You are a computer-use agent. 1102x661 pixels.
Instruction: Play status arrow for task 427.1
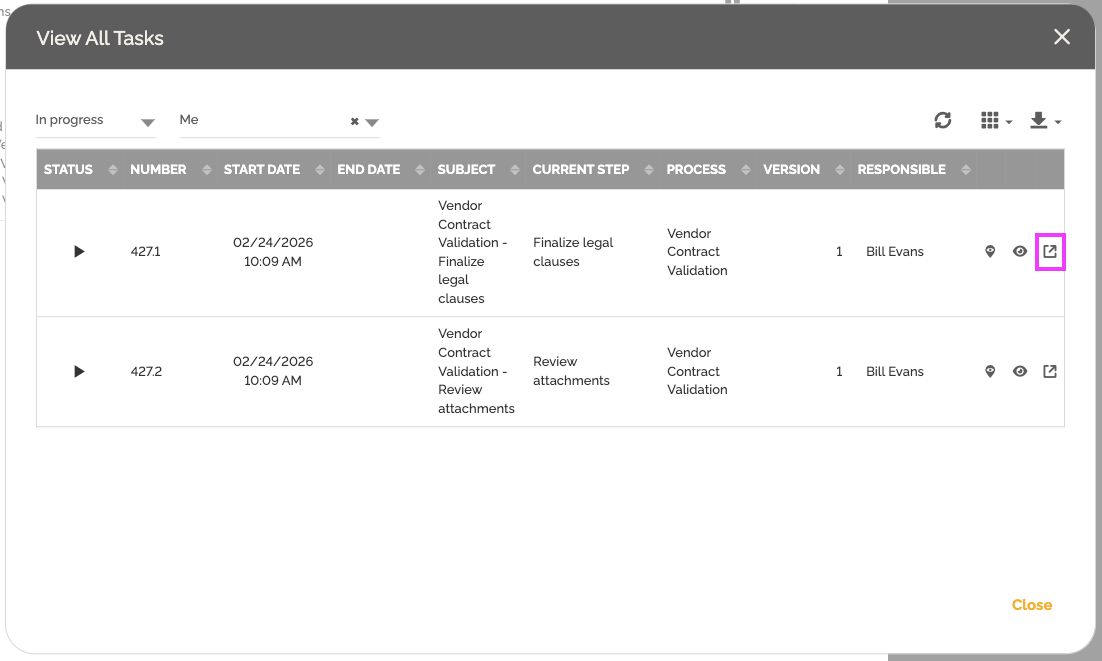[79, 252]
